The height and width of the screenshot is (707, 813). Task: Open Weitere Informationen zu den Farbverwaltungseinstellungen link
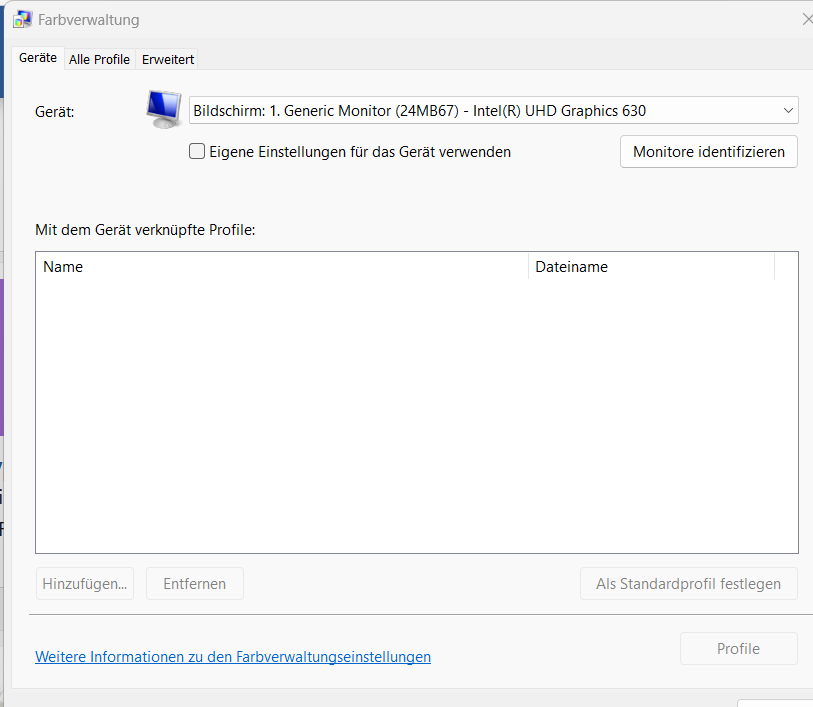point(233,657)
